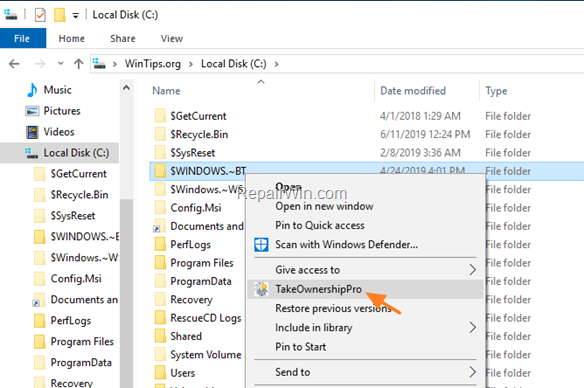Click the New folder quick access icon

coord(60,15)
